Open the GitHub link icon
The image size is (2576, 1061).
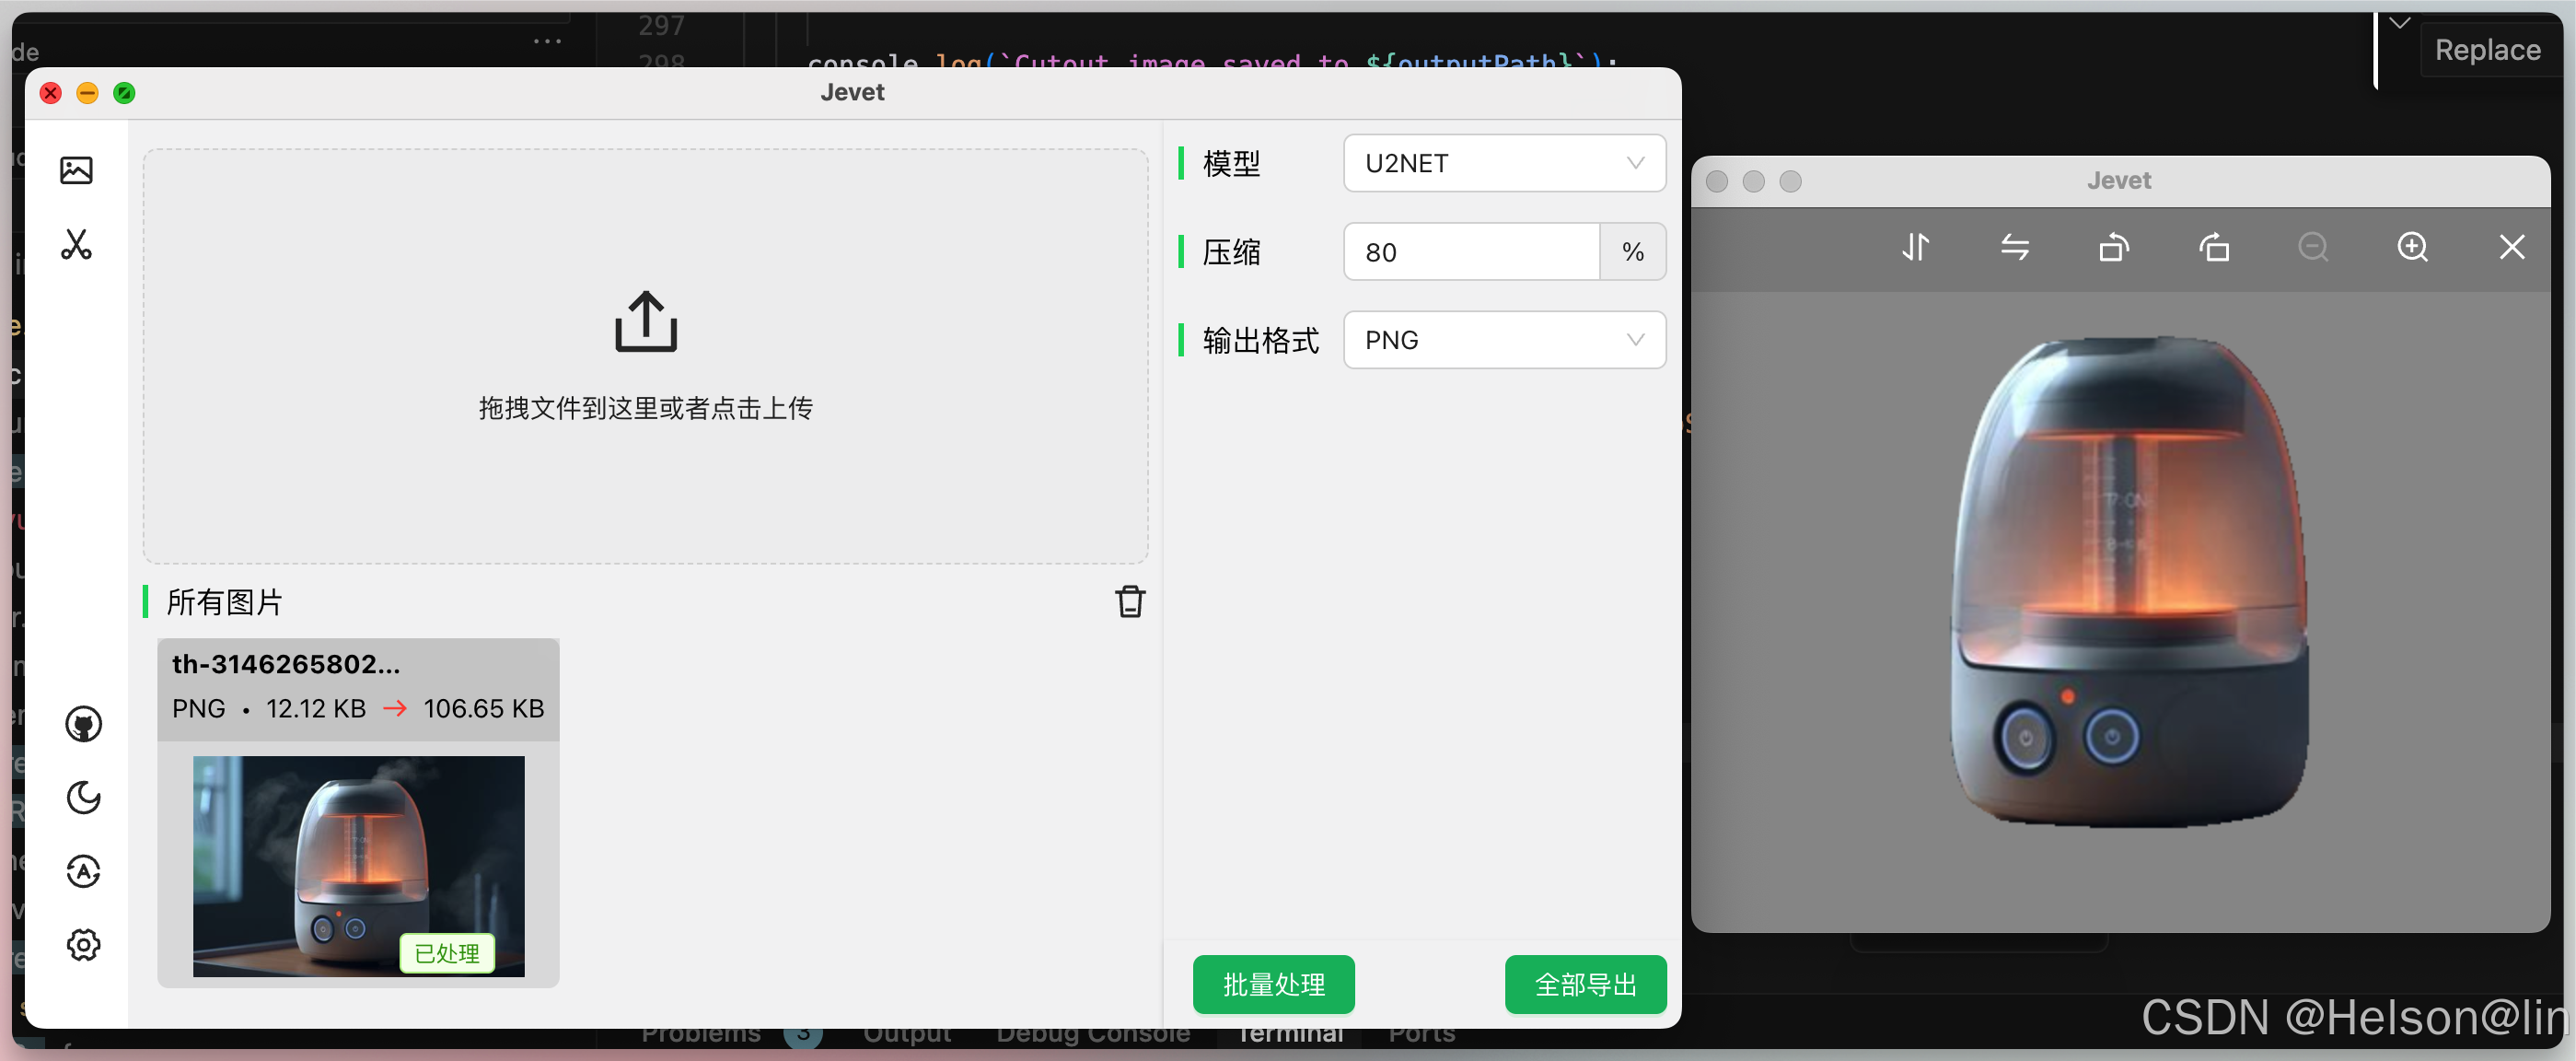83,724
